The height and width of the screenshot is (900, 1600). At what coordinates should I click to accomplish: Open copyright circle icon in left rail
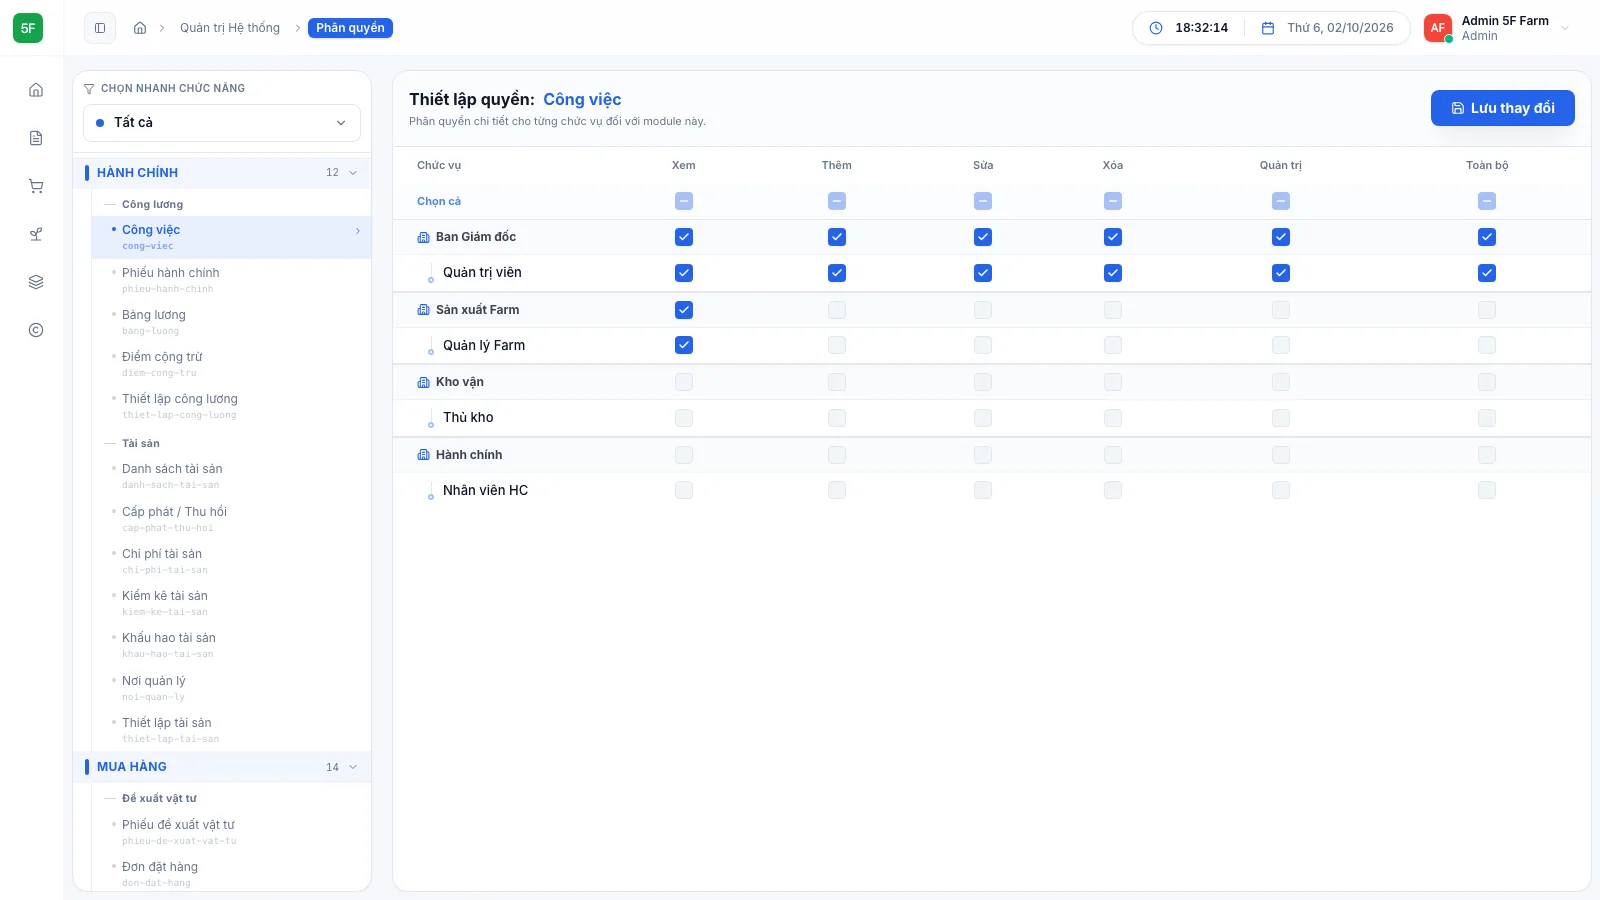[x=36, y=330]
